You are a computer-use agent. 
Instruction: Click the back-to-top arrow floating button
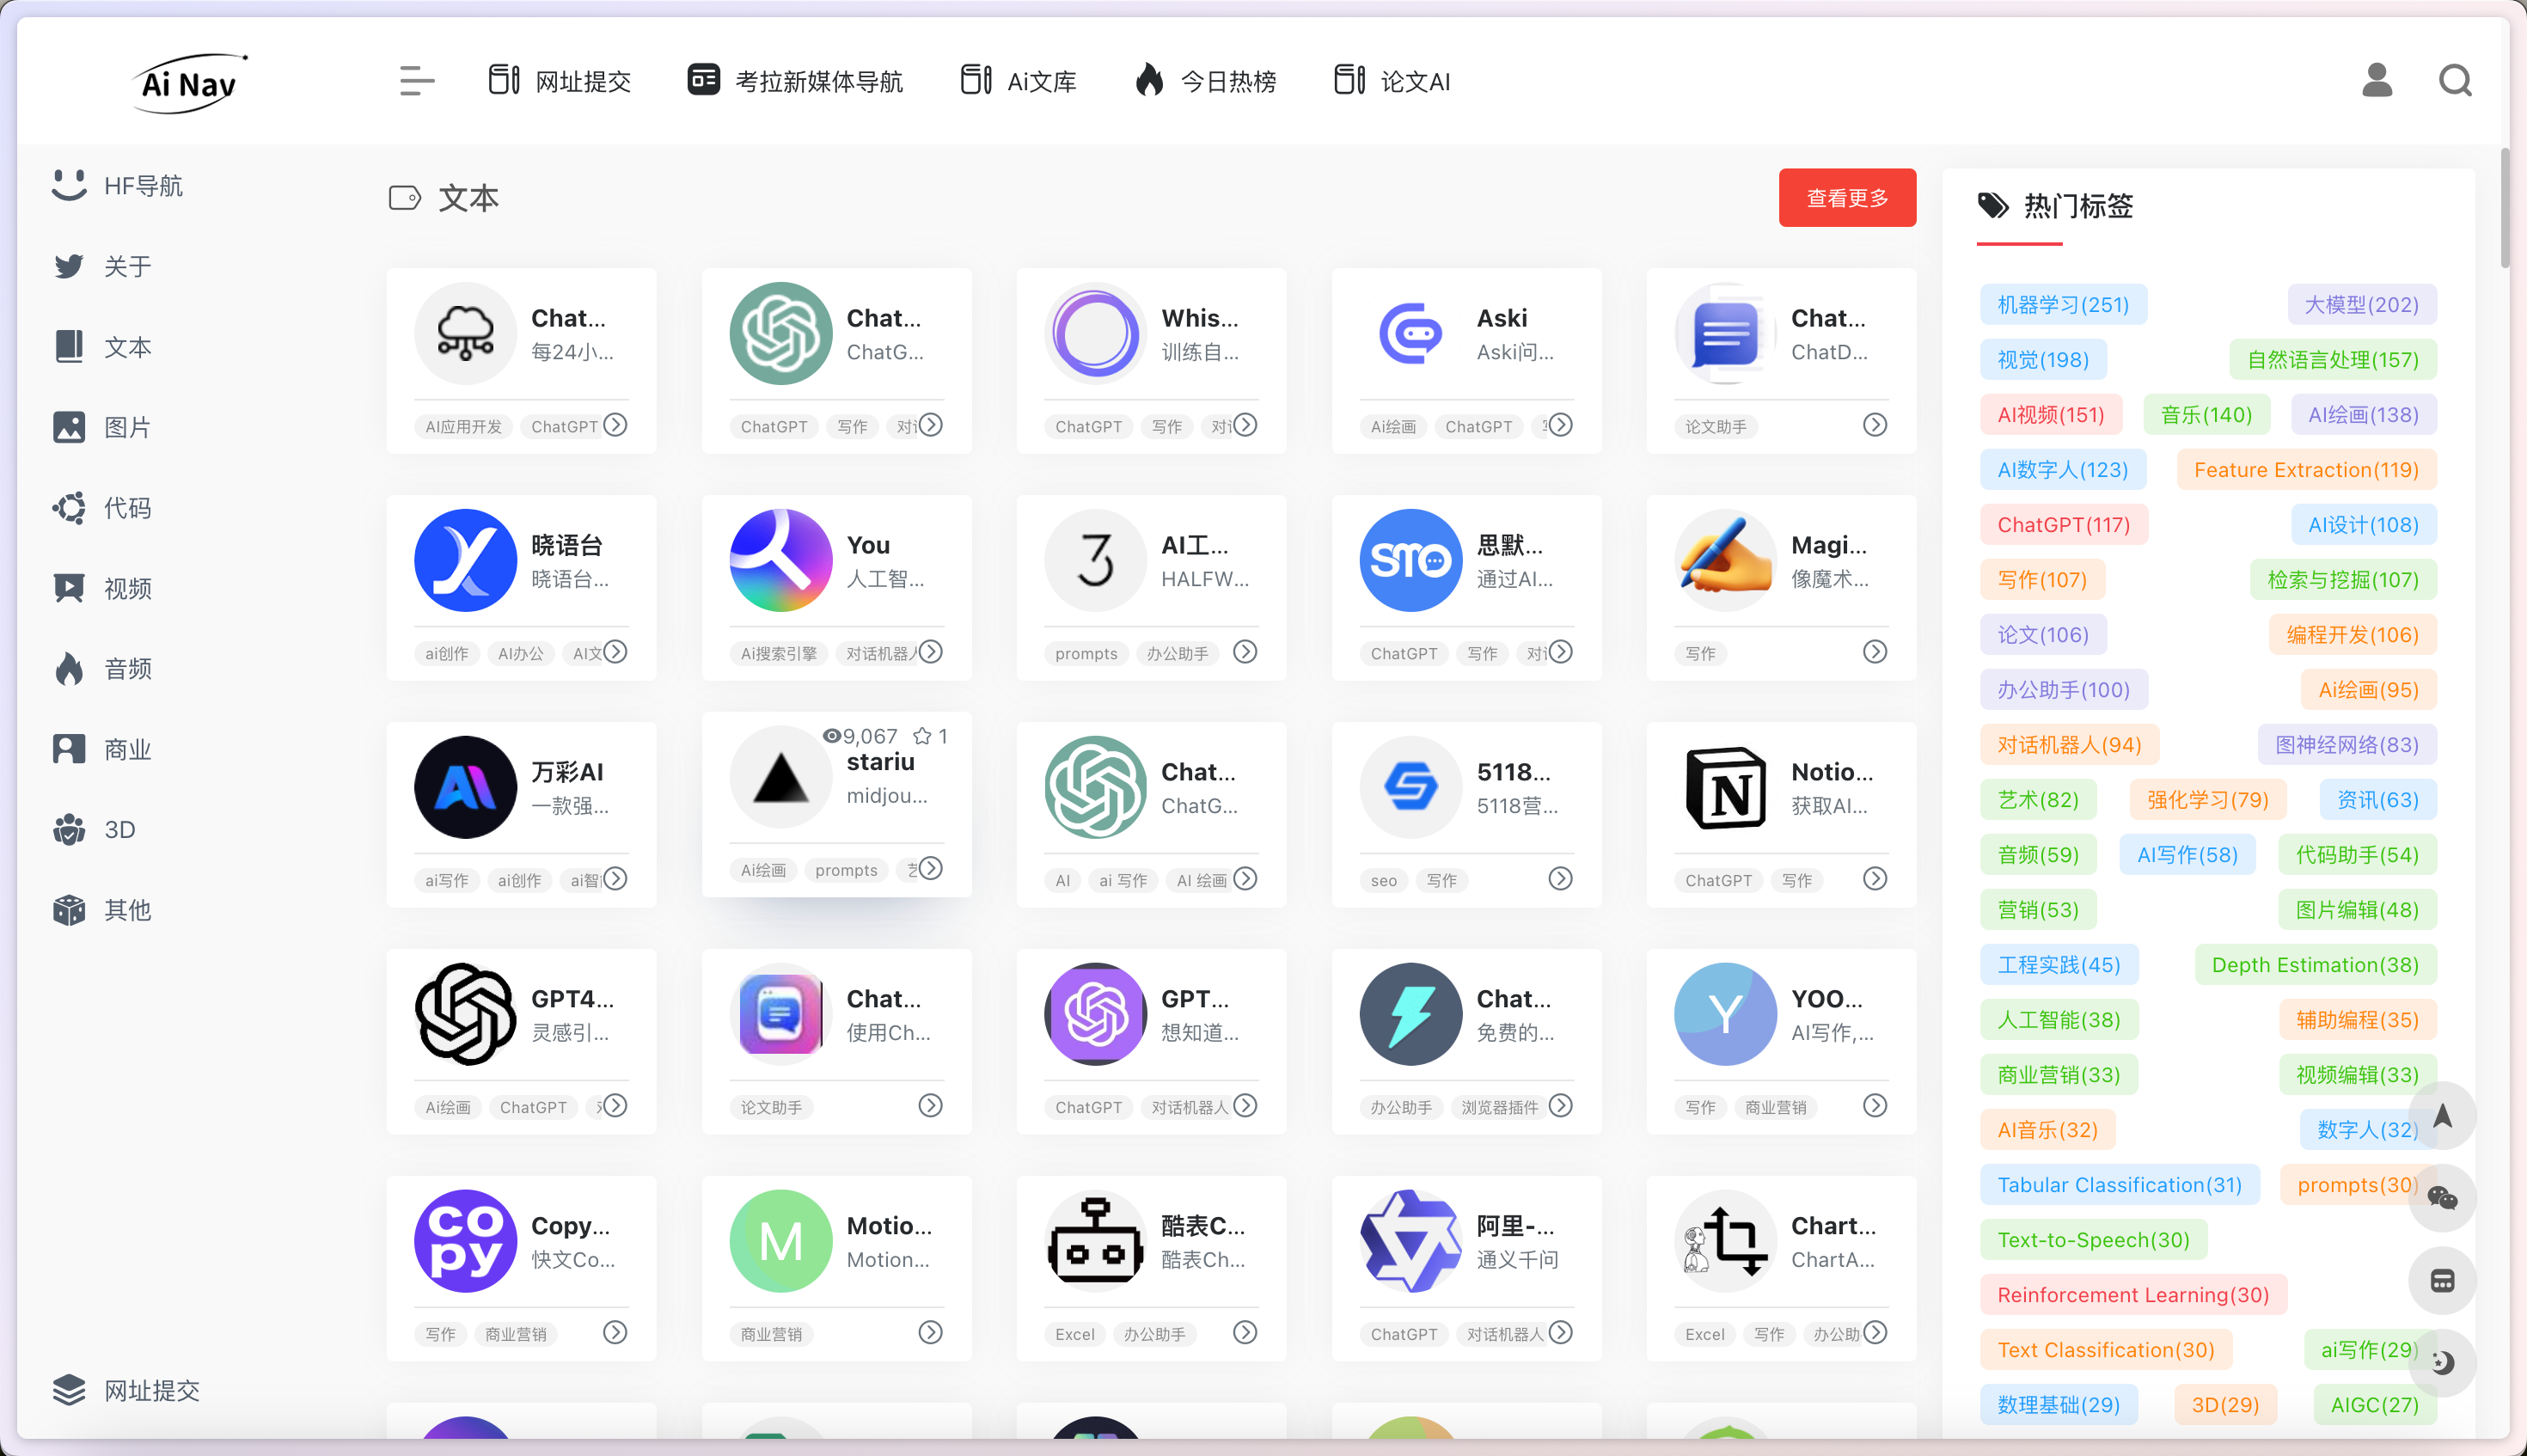click(x=2442, y=1116)
